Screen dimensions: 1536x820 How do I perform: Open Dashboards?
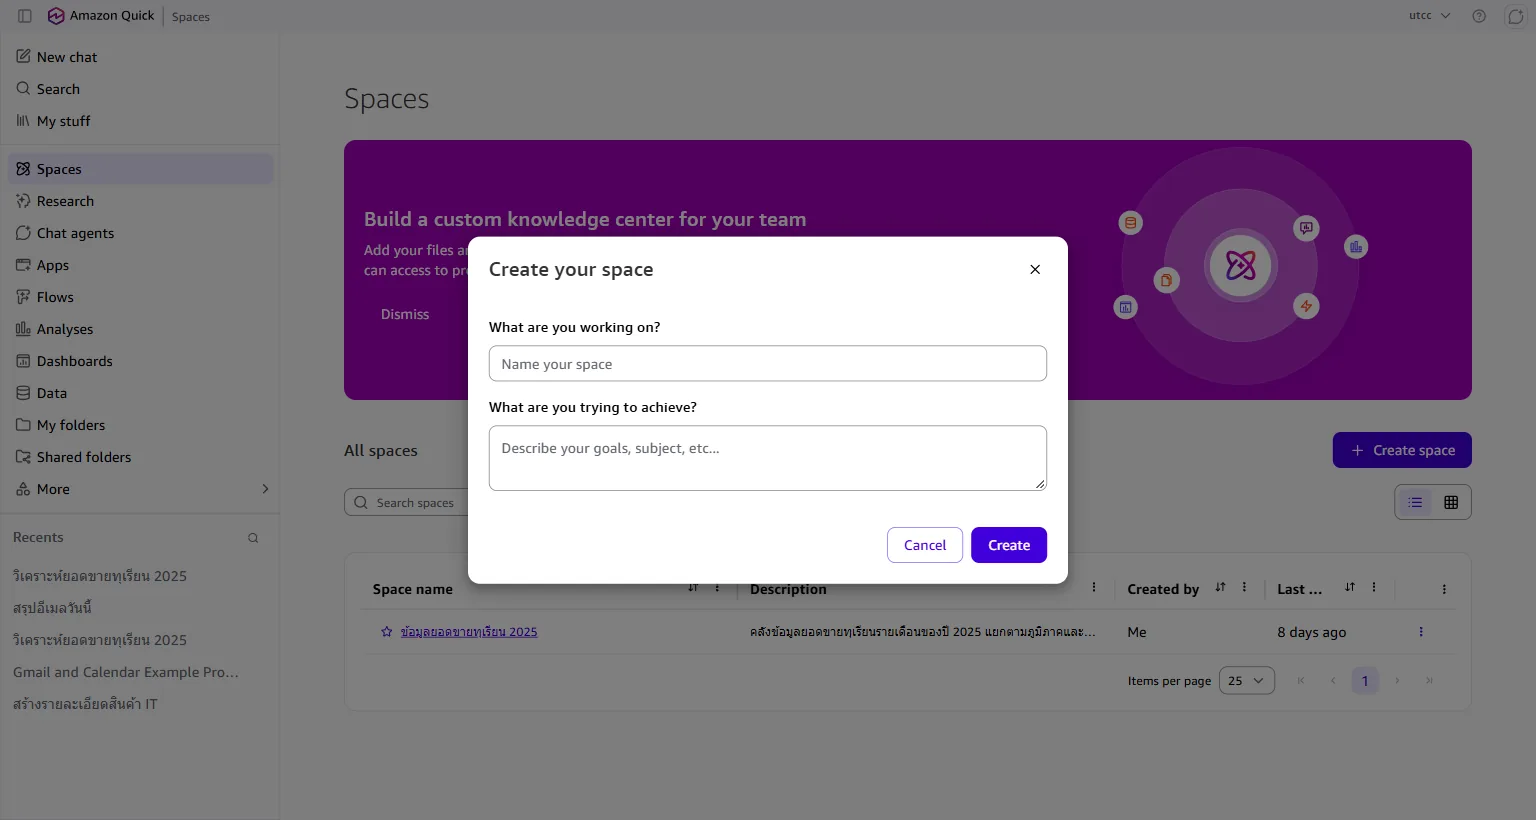(x=140, y=361)
